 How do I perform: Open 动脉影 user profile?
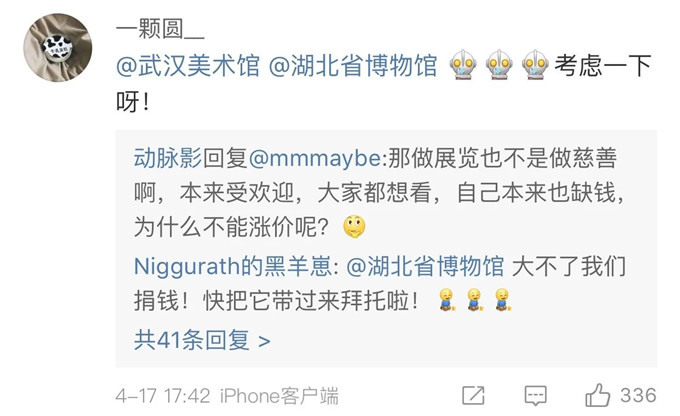click(168, 158)
